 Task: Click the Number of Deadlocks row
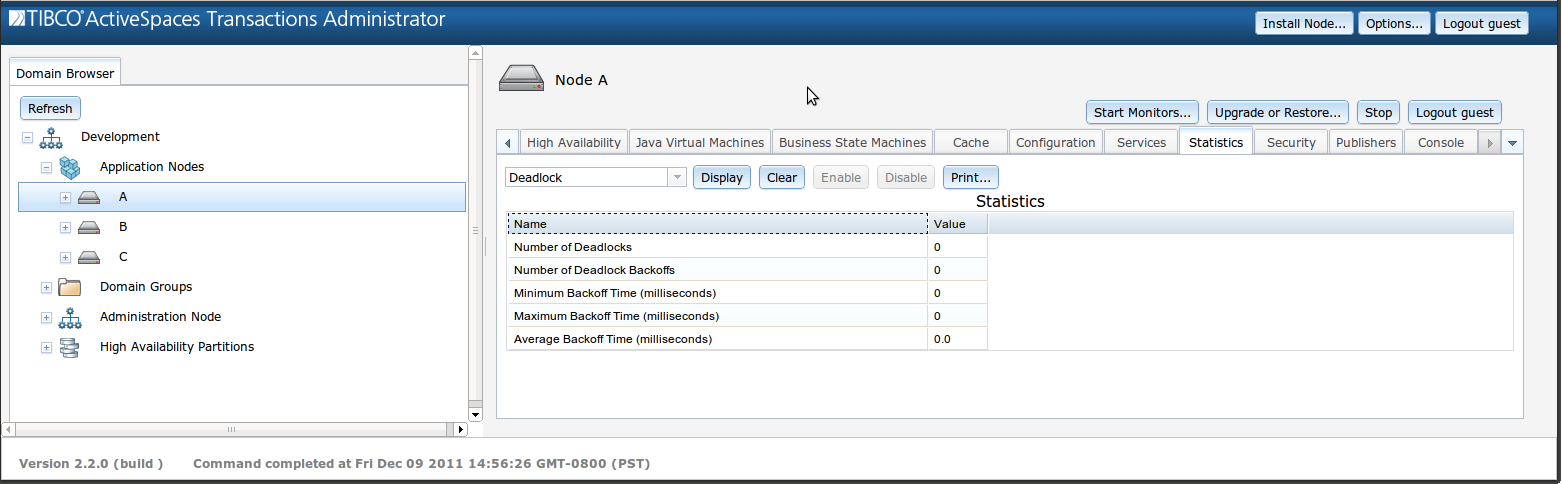point(747,247)
